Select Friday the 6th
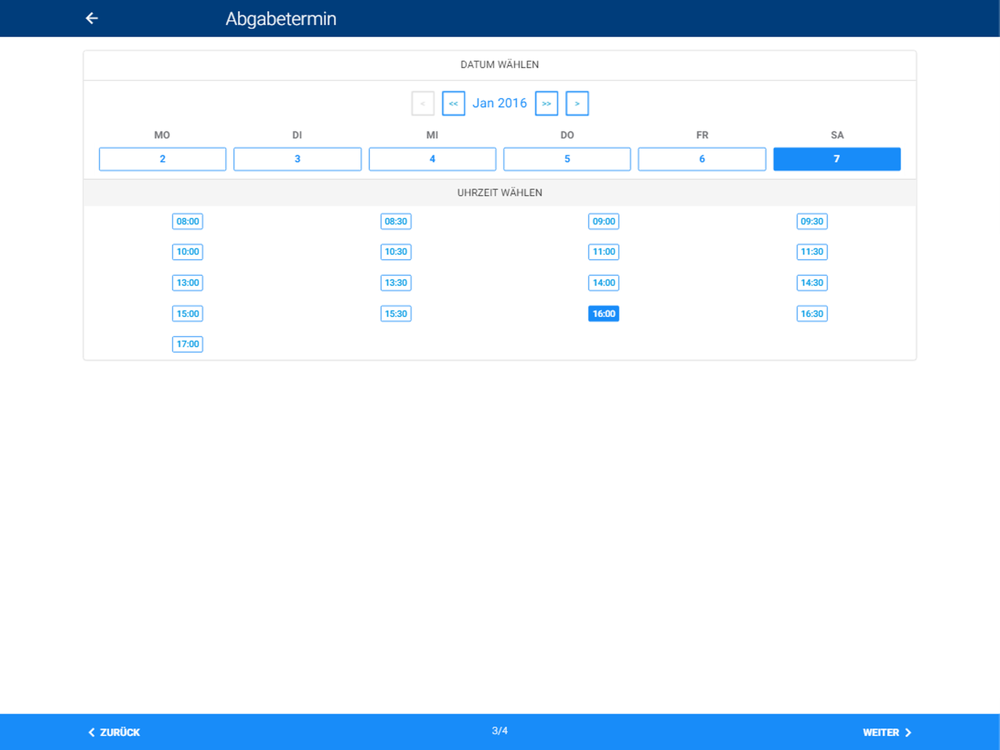1000x750 pixels. pyautogui.click(x=702, y=159)
